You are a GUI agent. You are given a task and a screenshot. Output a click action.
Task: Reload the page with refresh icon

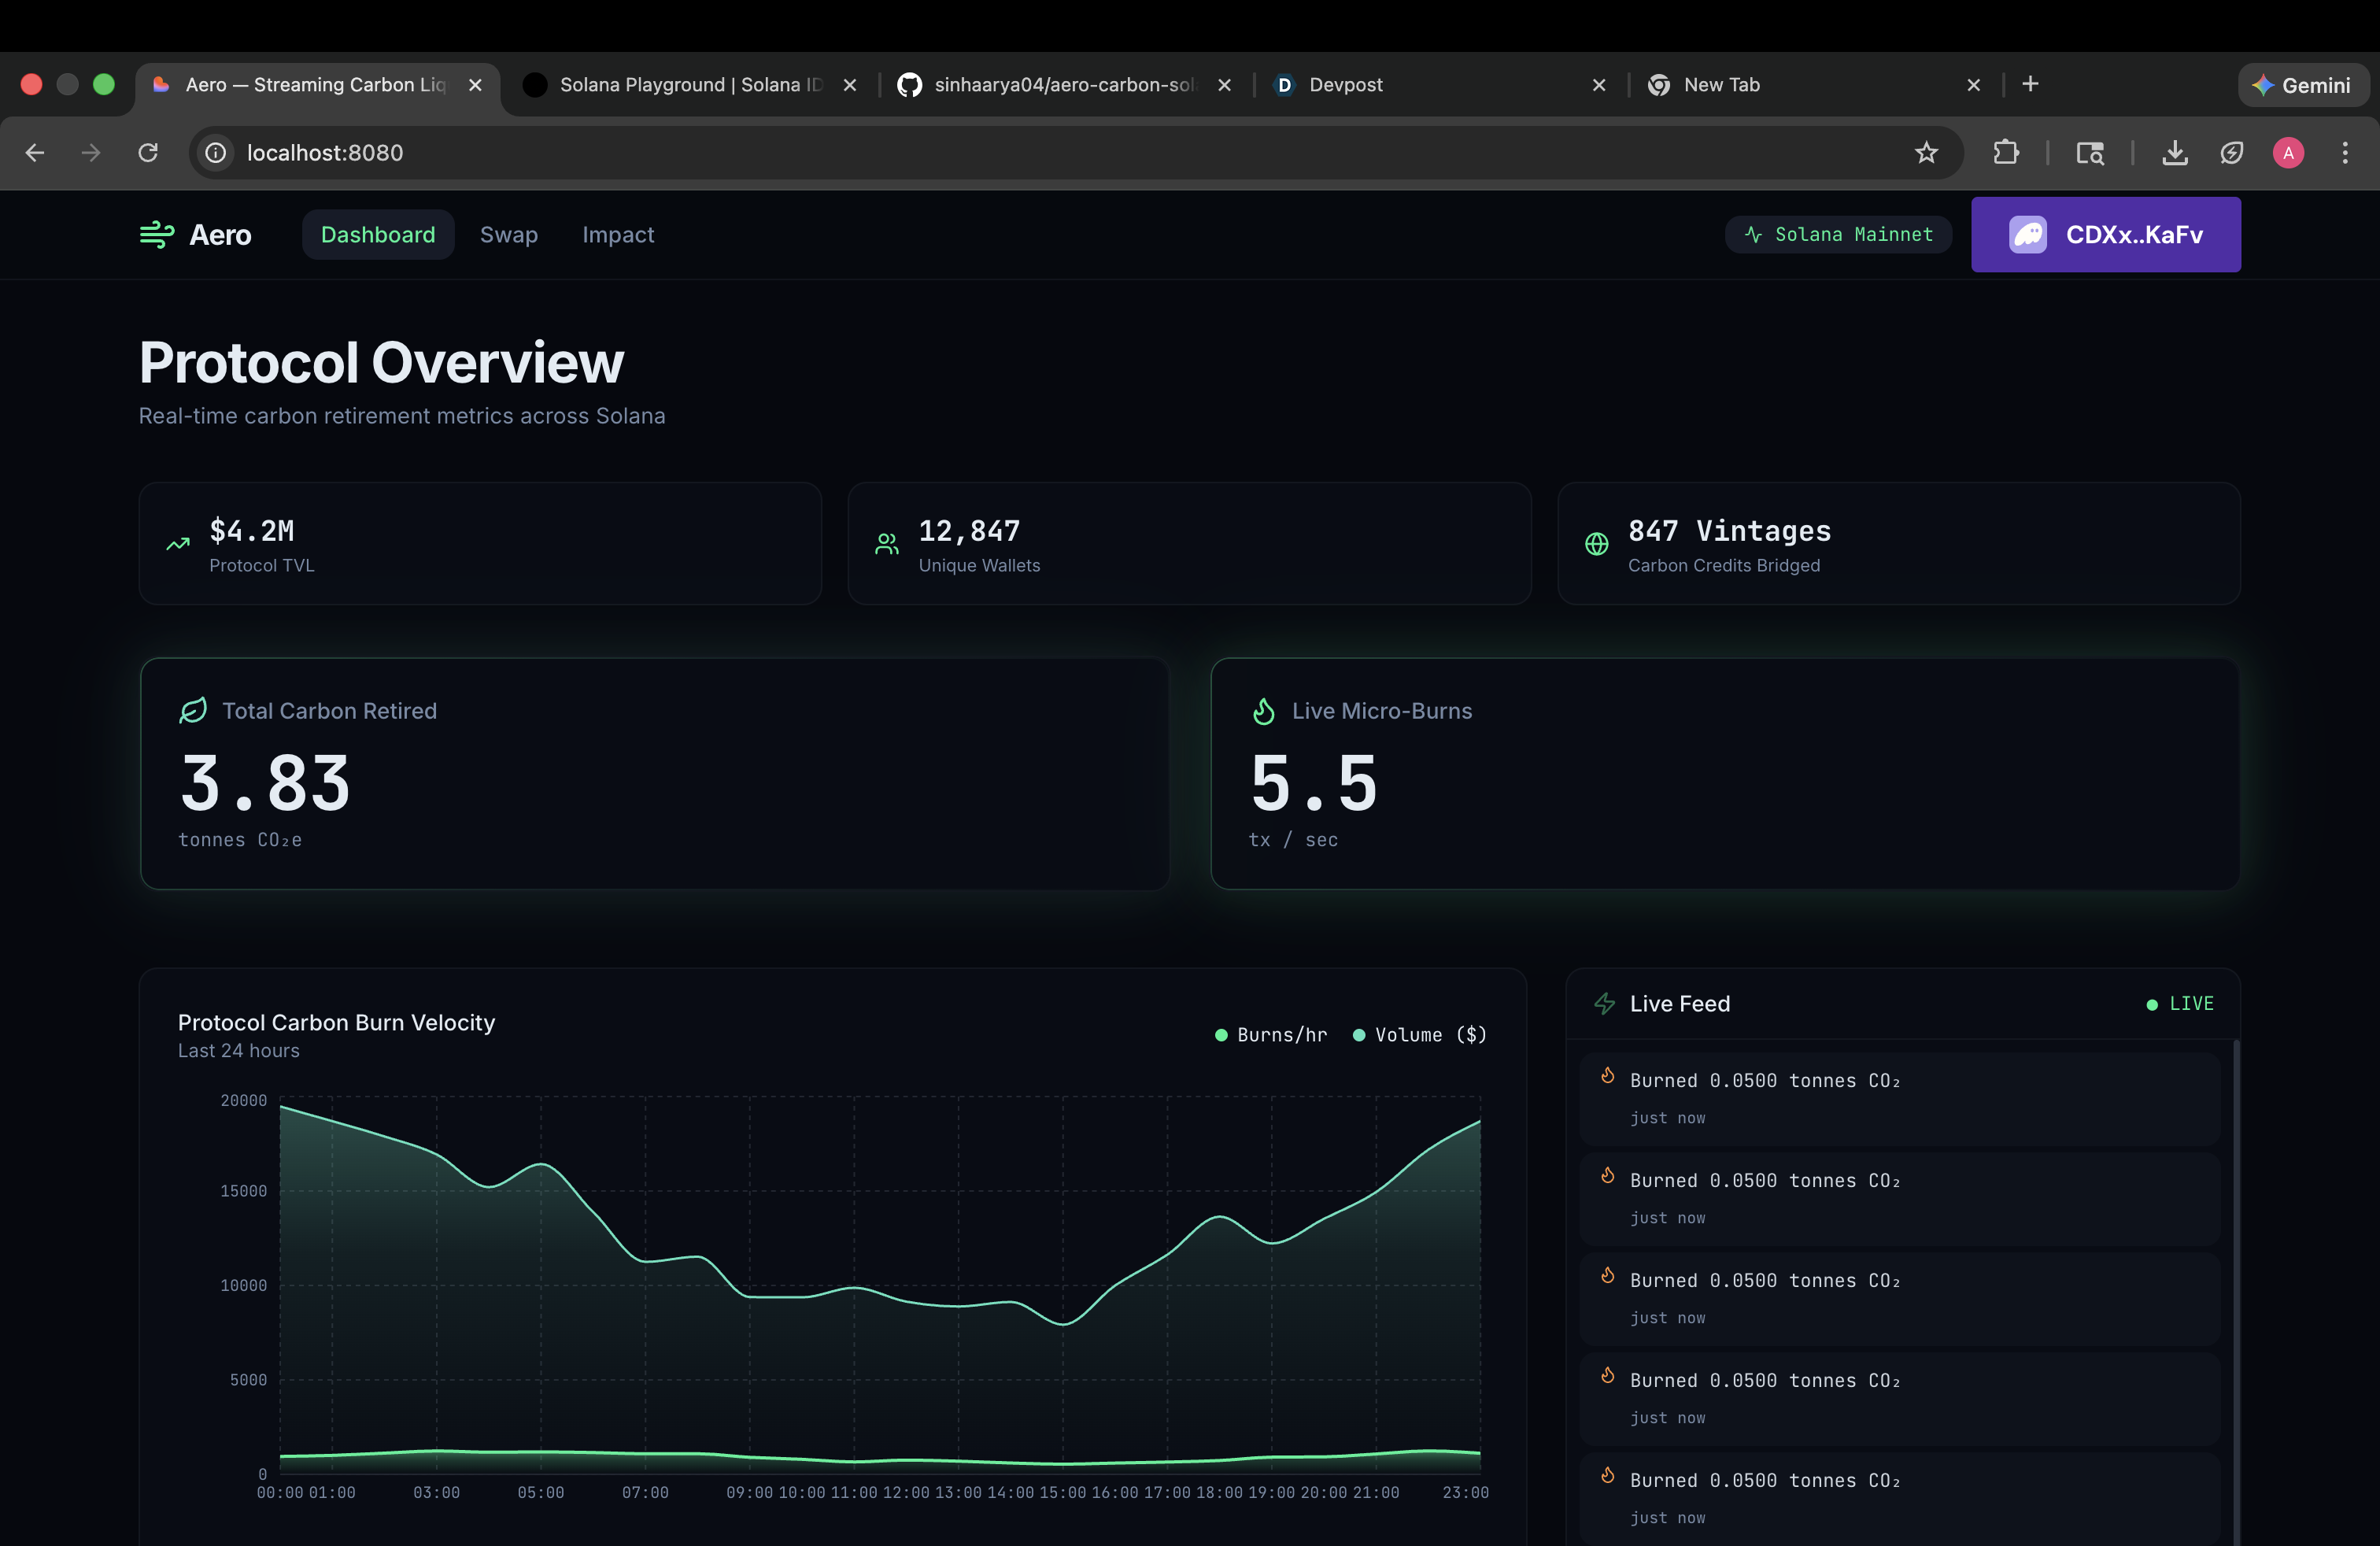click(x=148, y=153)
